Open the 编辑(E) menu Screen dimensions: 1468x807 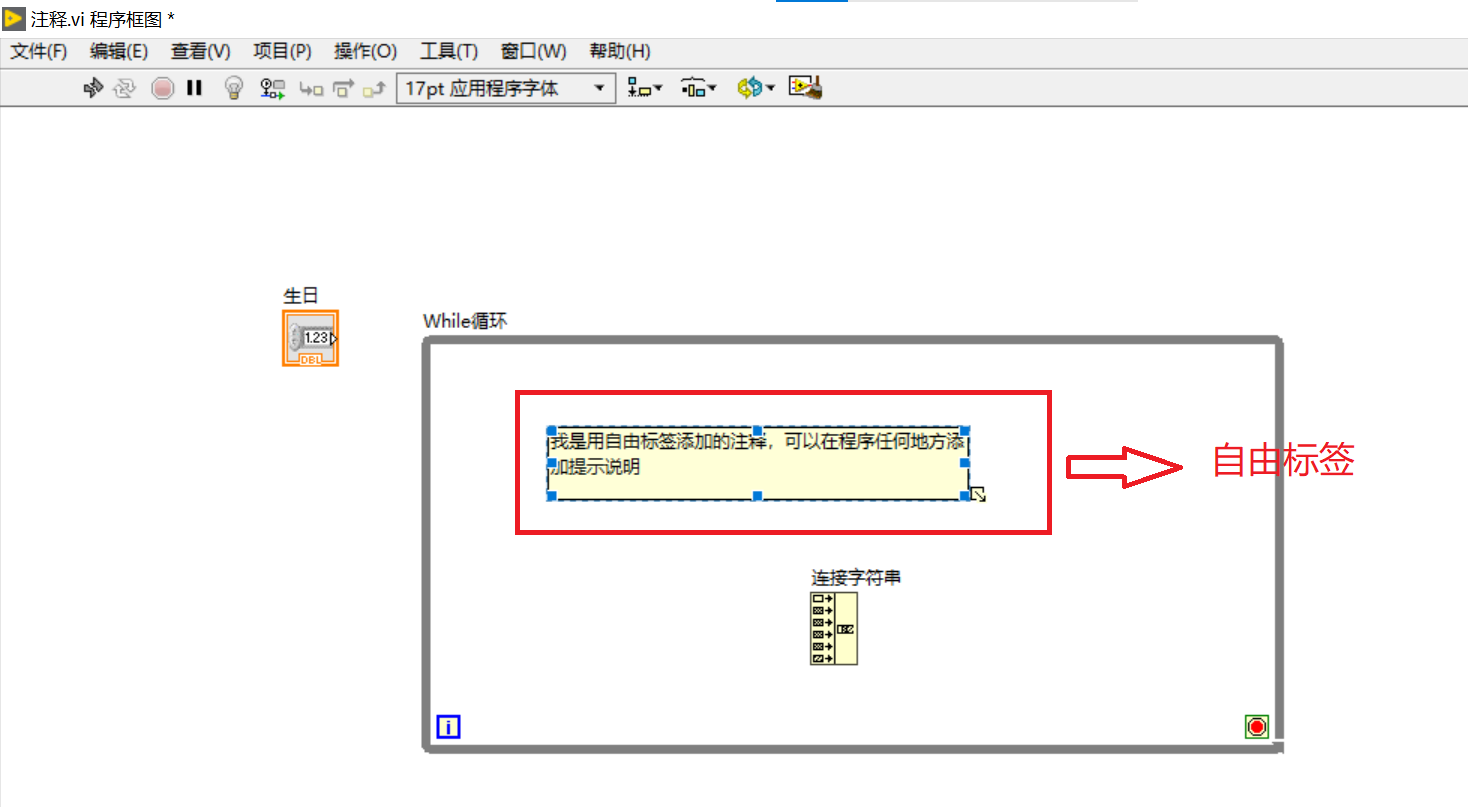(119, 51)
